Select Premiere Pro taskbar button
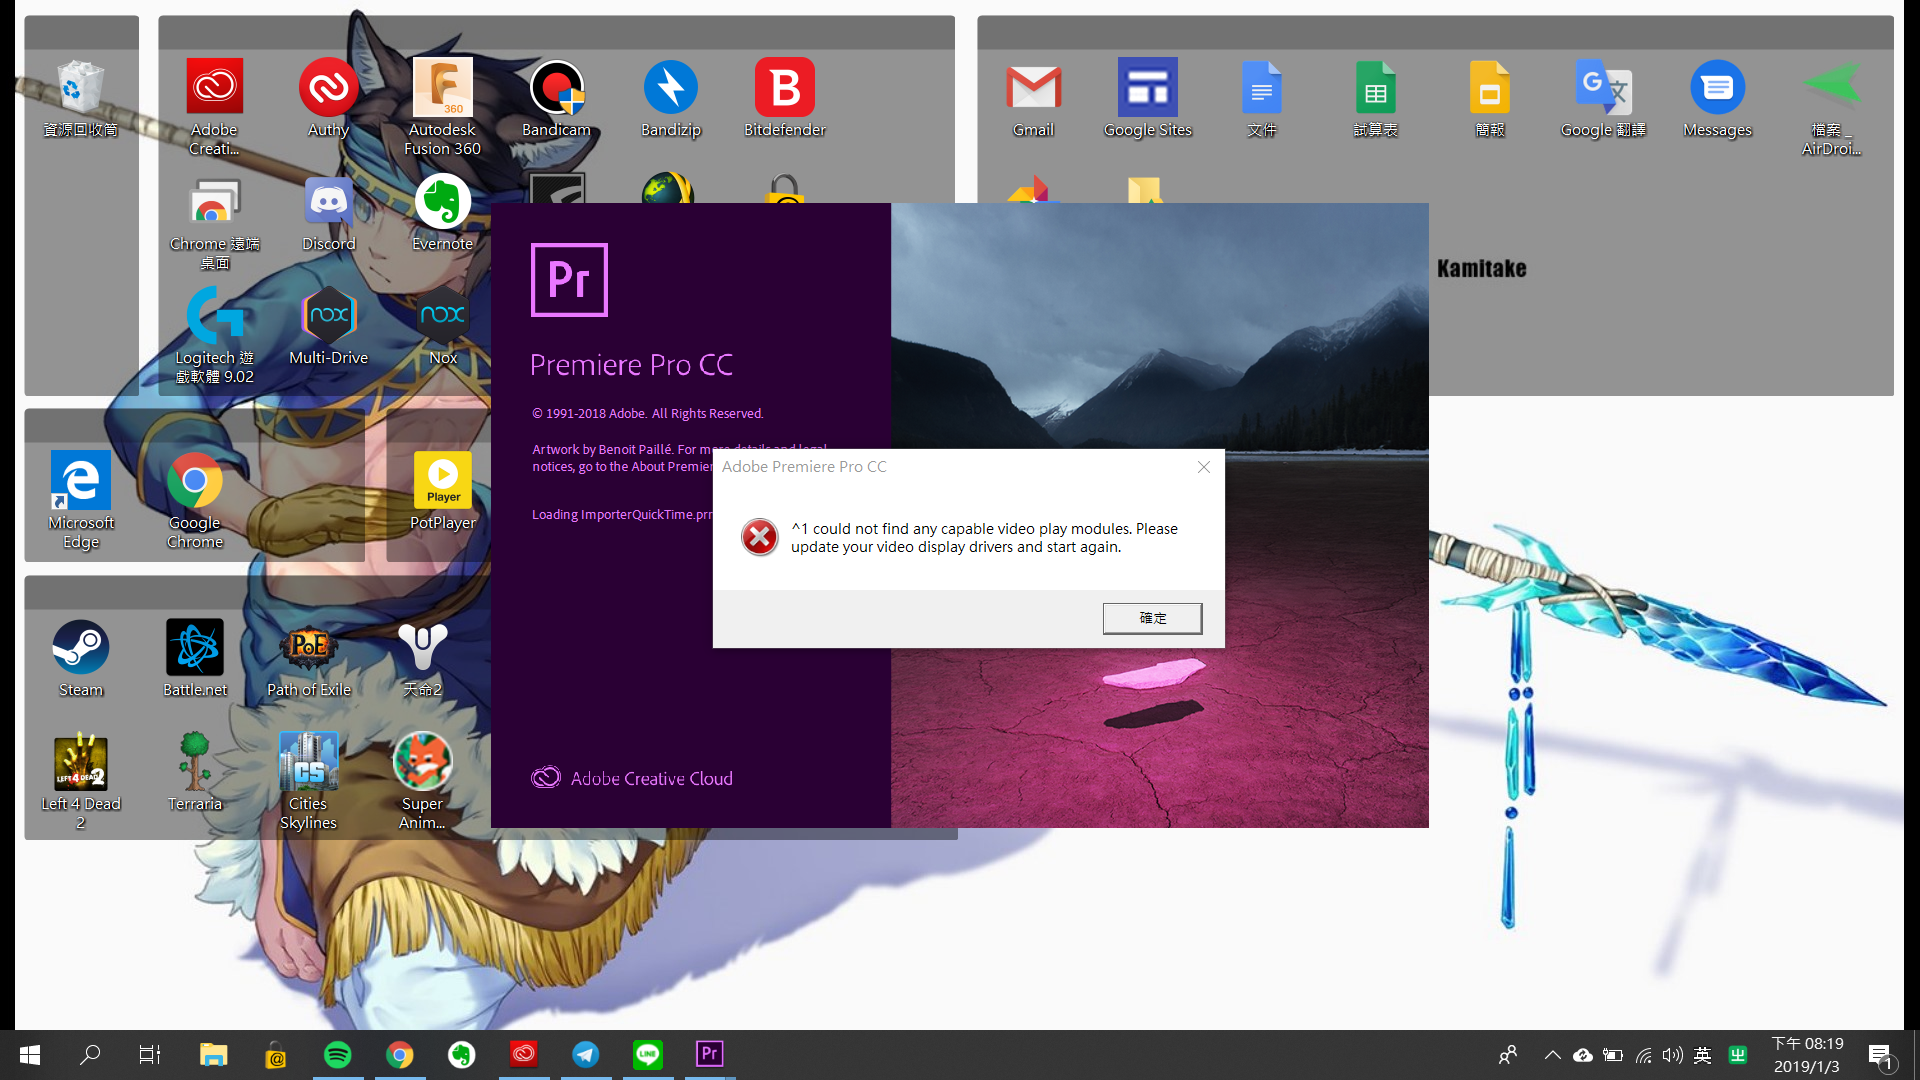 [x=710, y=1054]
